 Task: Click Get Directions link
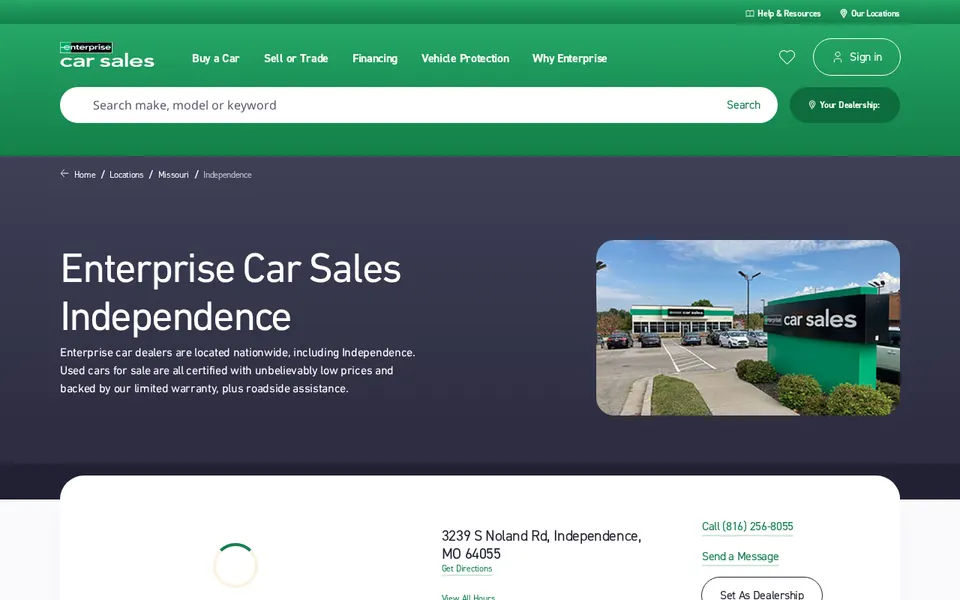[x=467, y=569]
